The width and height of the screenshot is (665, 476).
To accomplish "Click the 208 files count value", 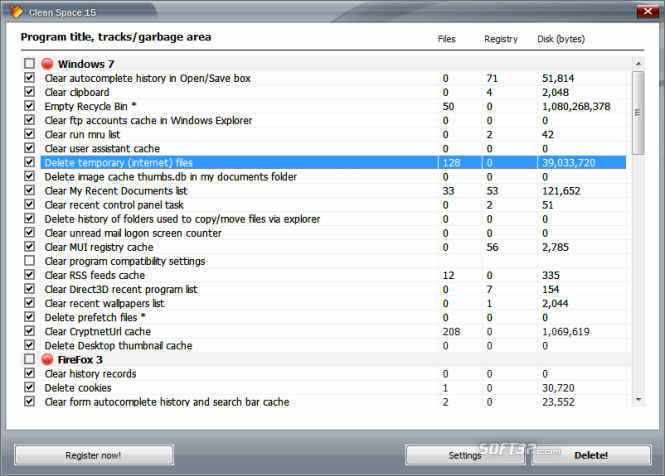I will click(x=451, y=332).
